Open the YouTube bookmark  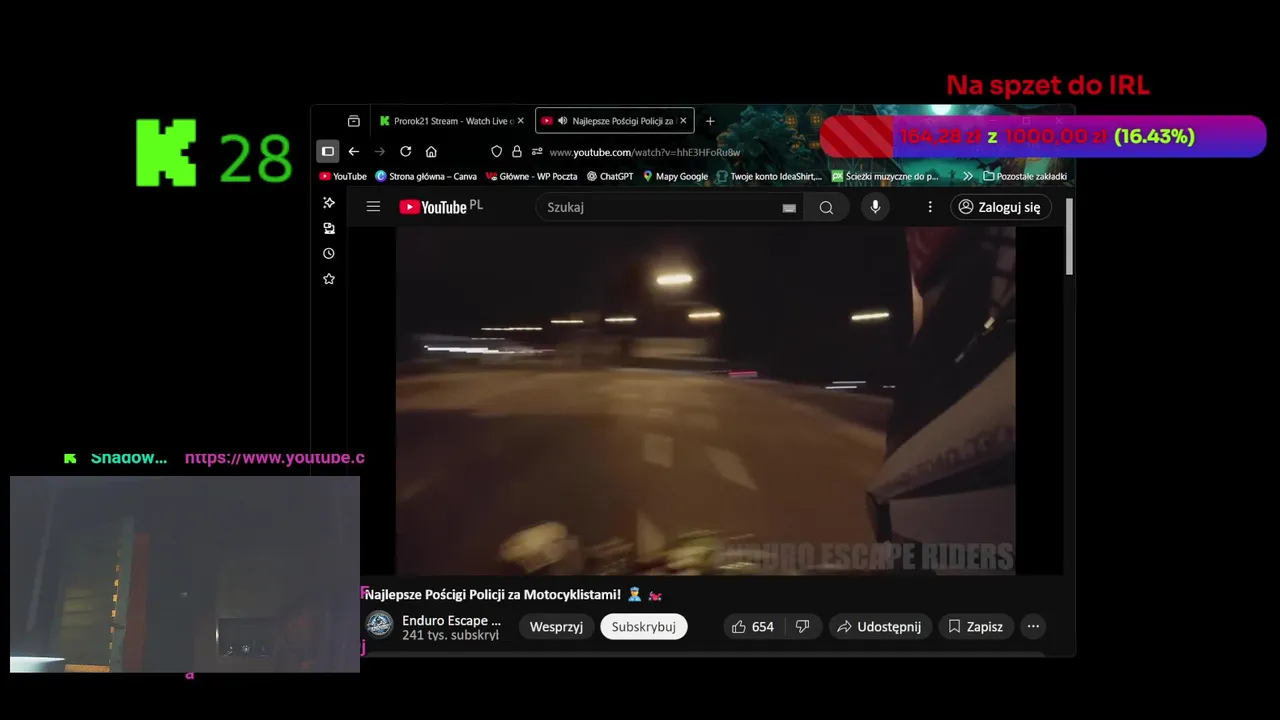point(343,176)
